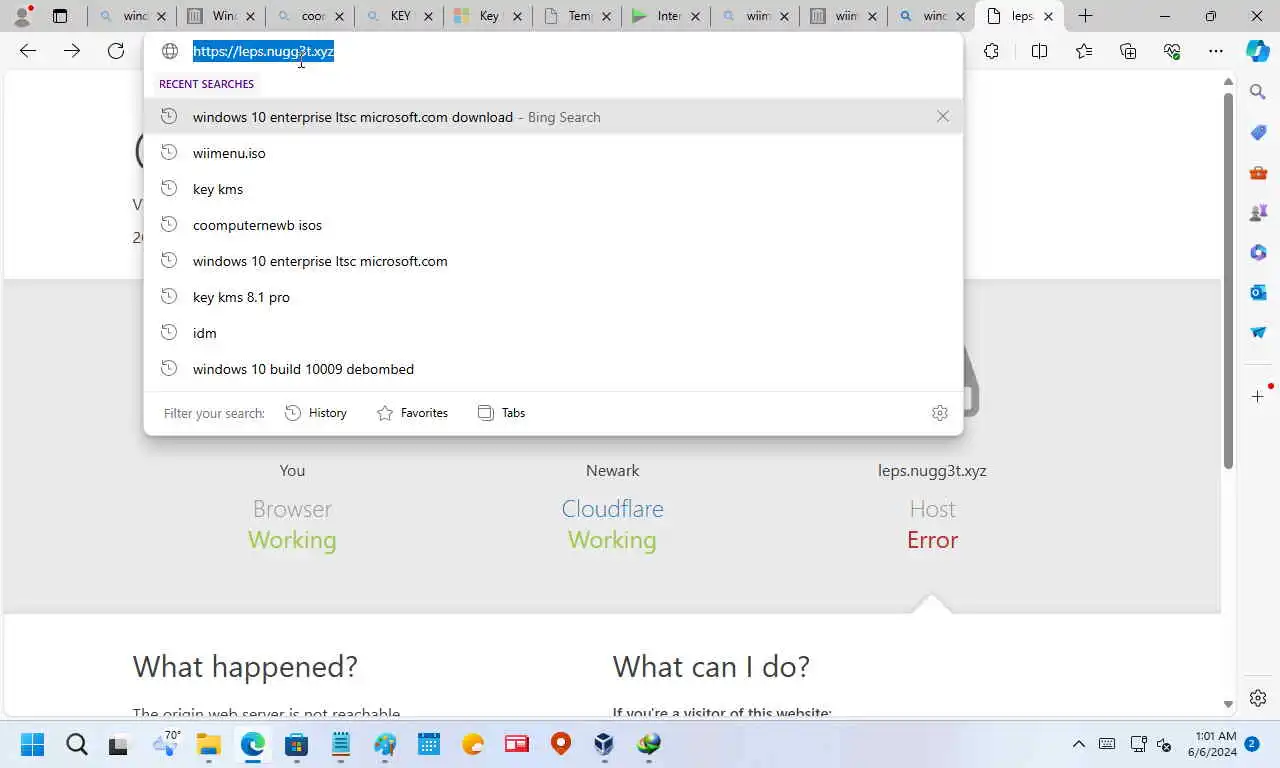Open the Extensions puzzle icon

pyautogui.click(x=991, y=51)
